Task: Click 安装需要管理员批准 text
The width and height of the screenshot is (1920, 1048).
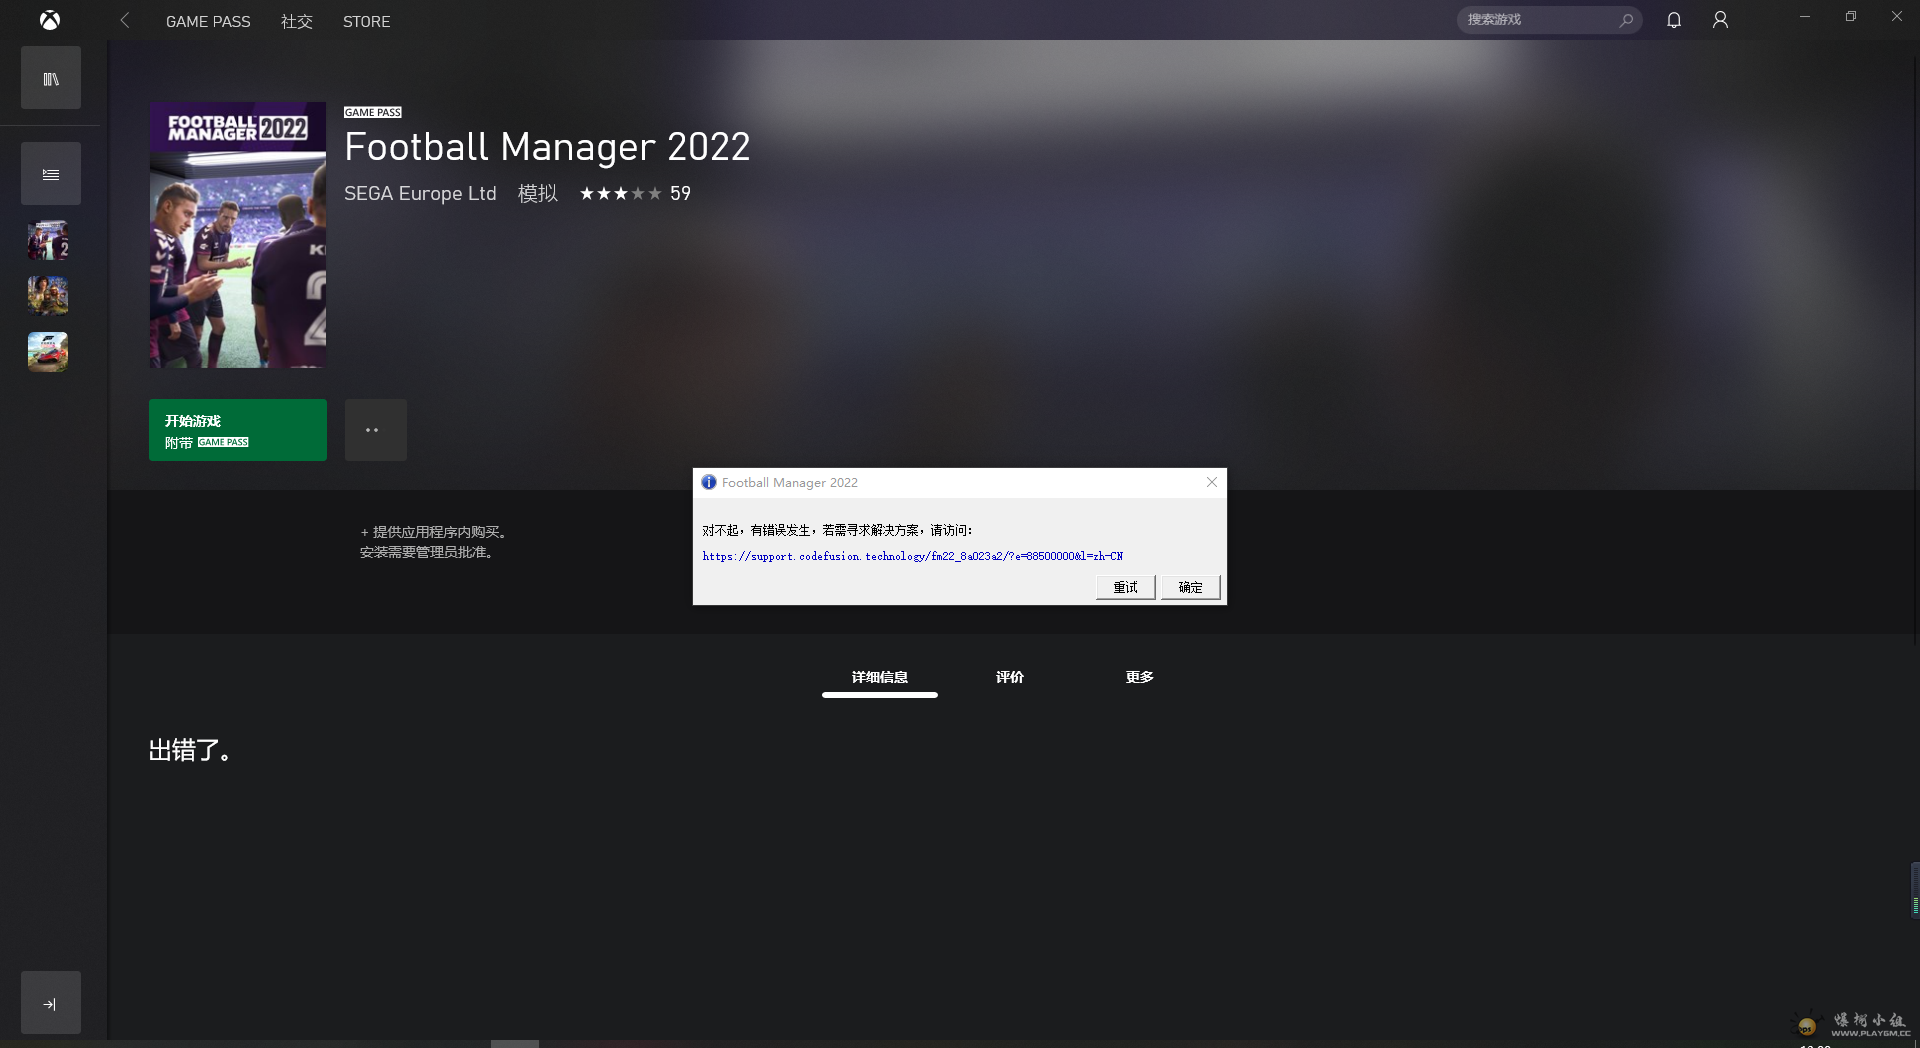Action: click(427, 552)
